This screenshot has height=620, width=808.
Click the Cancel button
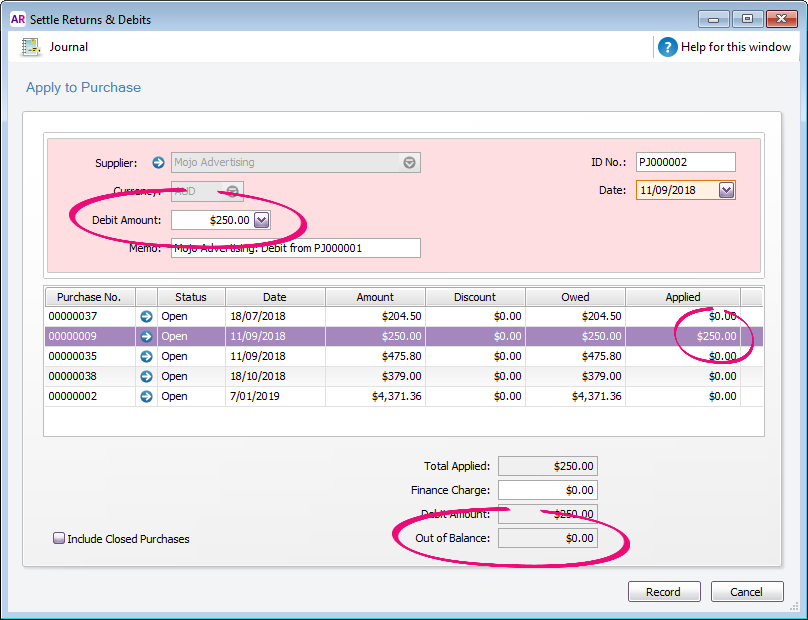click(x=747, y=591)
